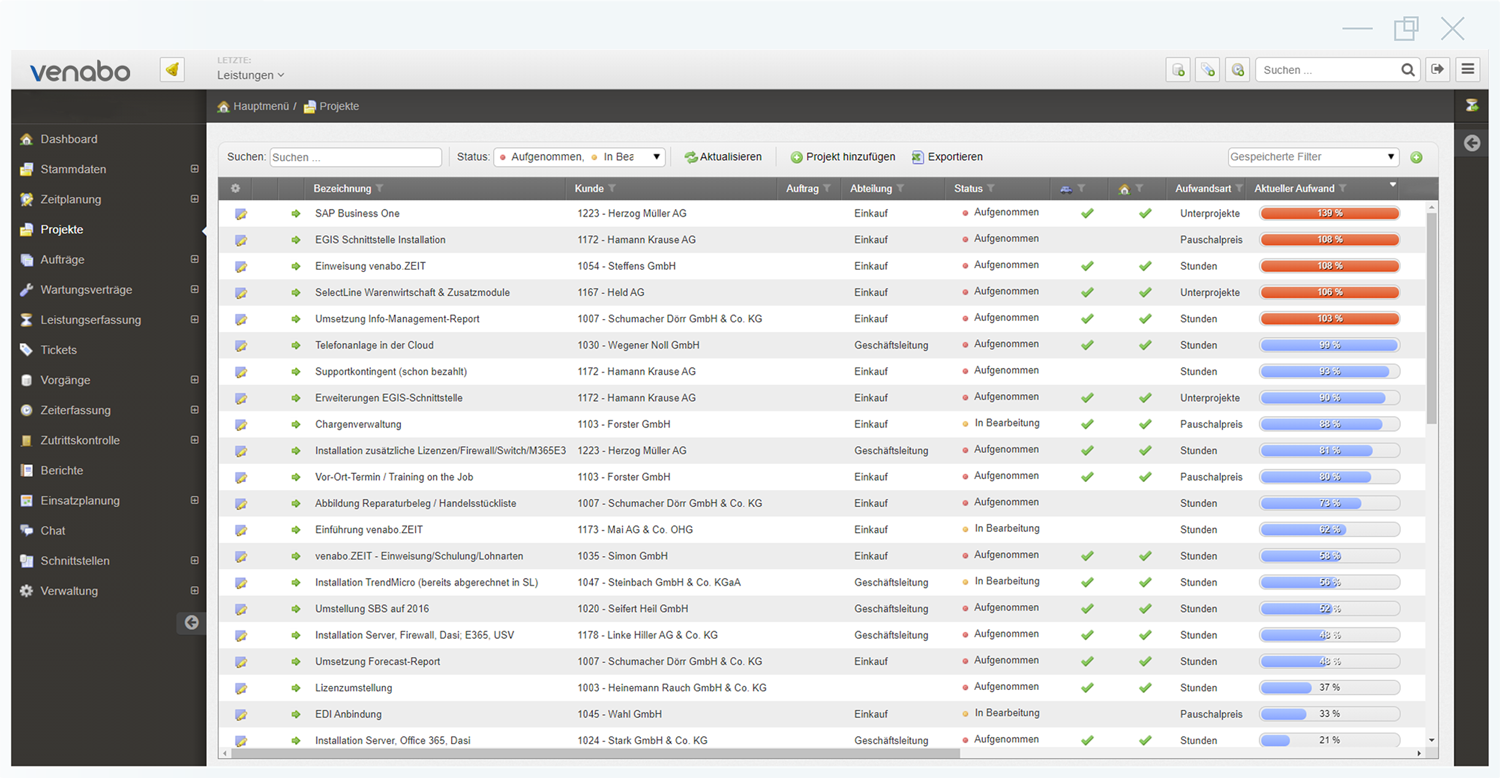Click filter icon on Abteilung column
The image size is (1500, 778).
pyautogui.click(x=900, y=189)
